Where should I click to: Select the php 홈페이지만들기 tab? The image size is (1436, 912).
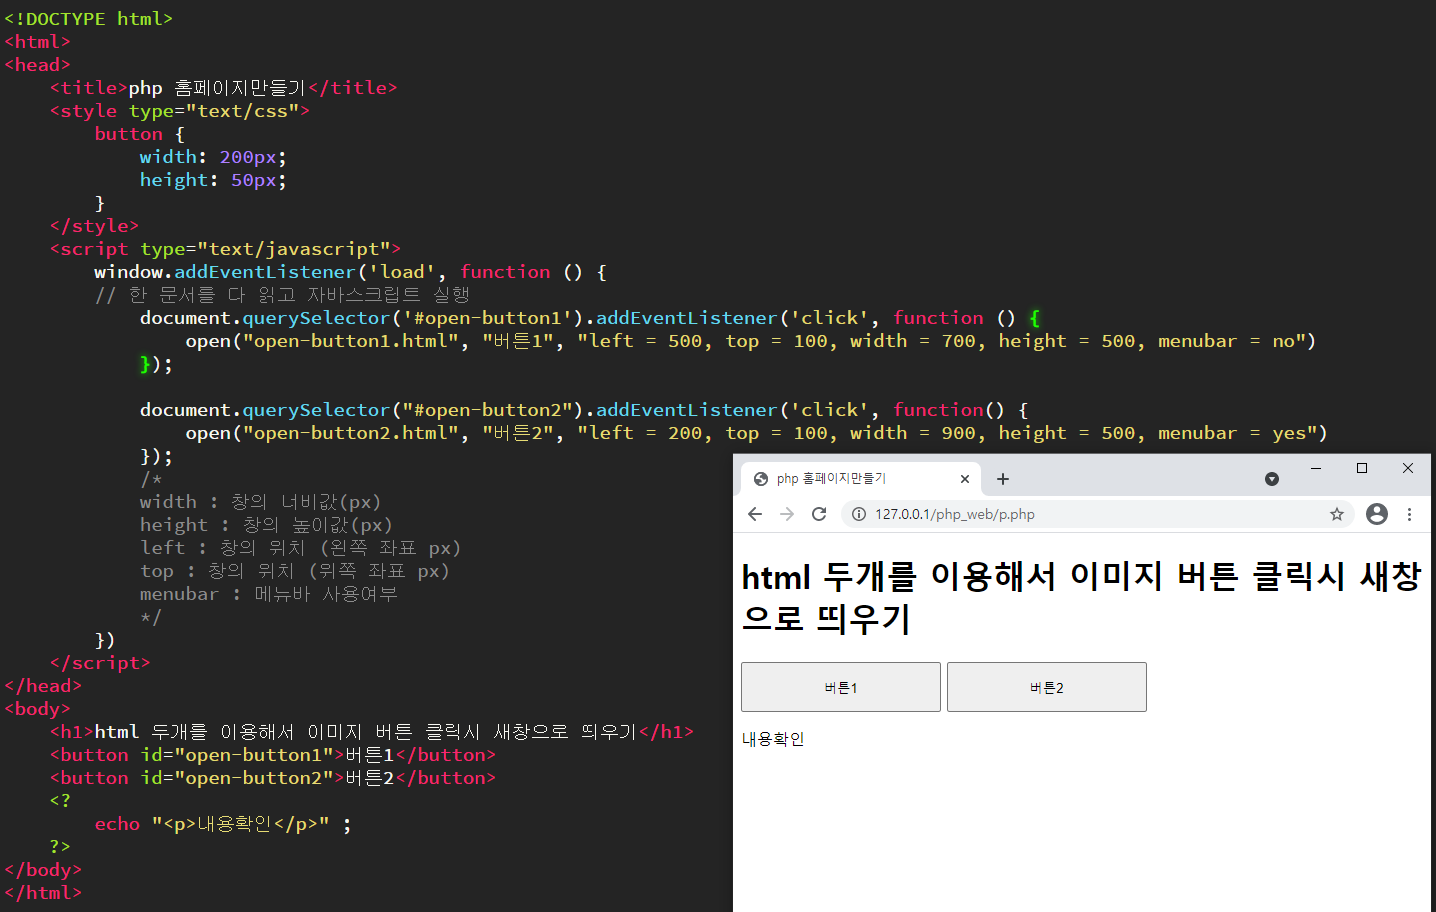pyautogui.click(x=861, y=479)
